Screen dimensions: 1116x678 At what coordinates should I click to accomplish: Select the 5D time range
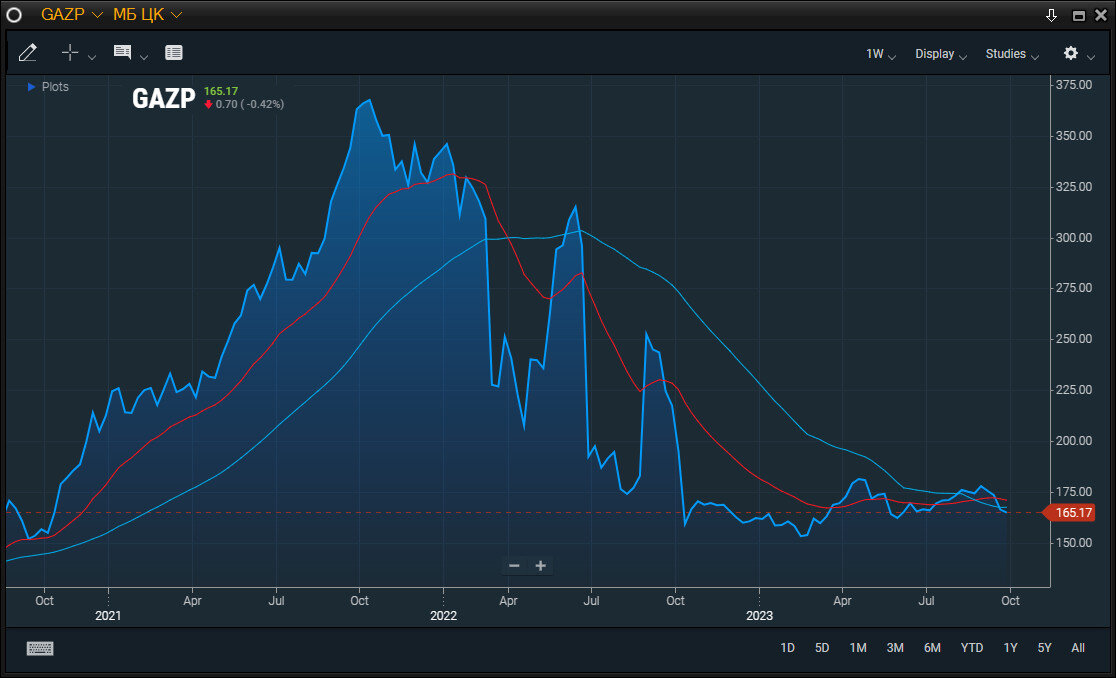(x=822, y=648)
